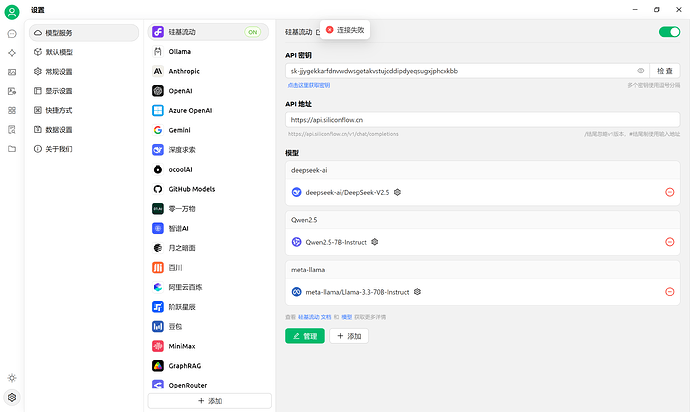Select the GitHub Models provider
Screen dimensions: 690x412
[x=208, y=189]
